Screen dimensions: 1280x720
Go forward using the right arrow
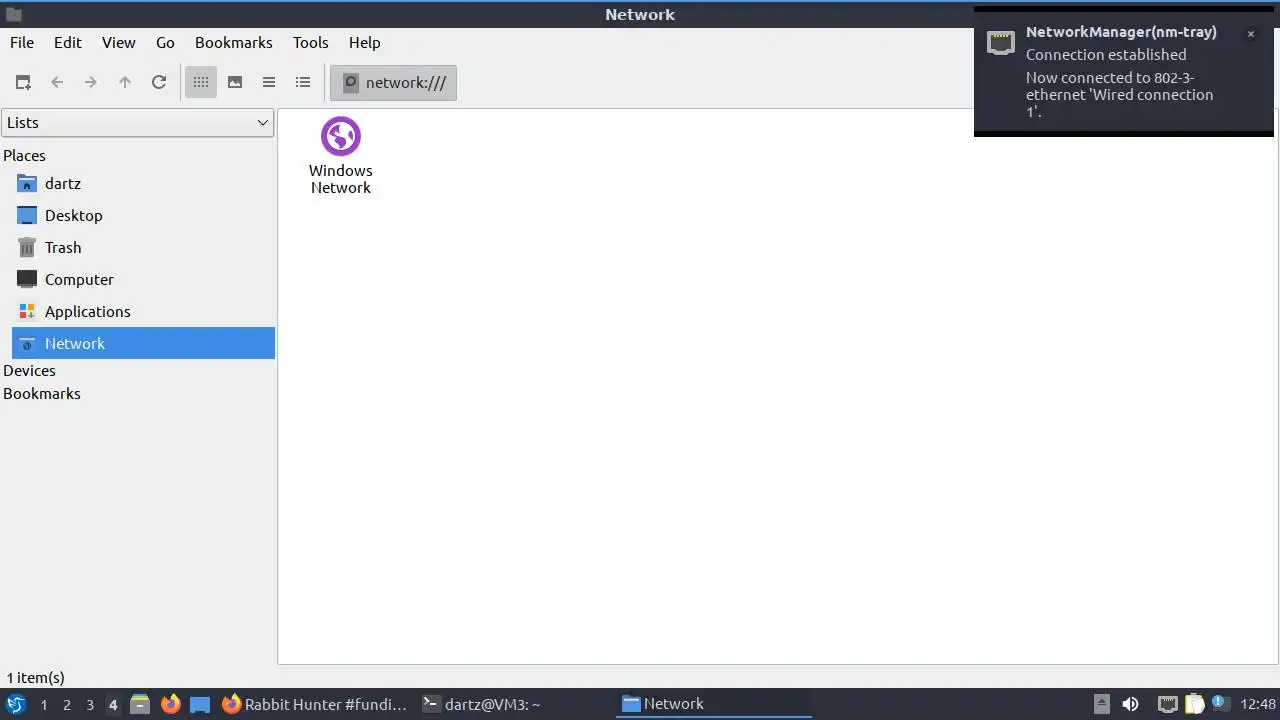[91, 82]
